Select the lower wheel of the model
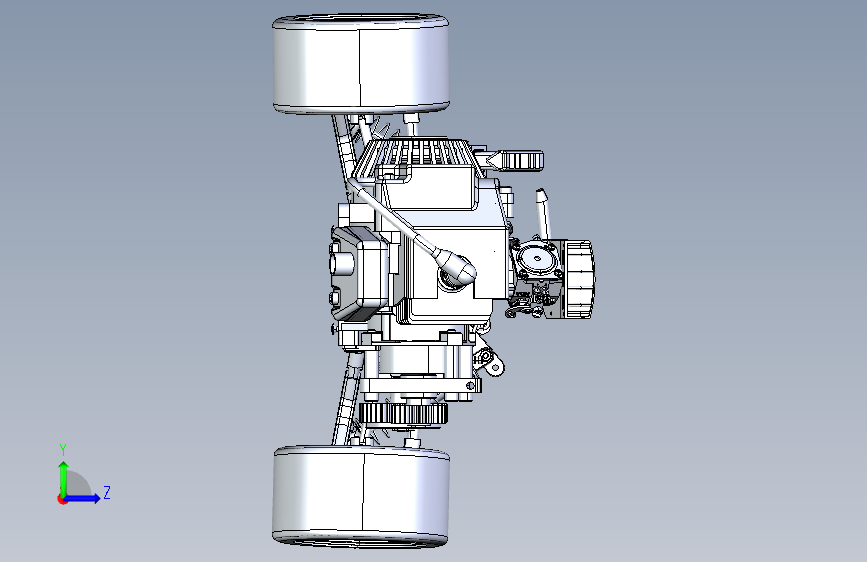The width and height of the screenshot is (867, 562). pos(361,496)
